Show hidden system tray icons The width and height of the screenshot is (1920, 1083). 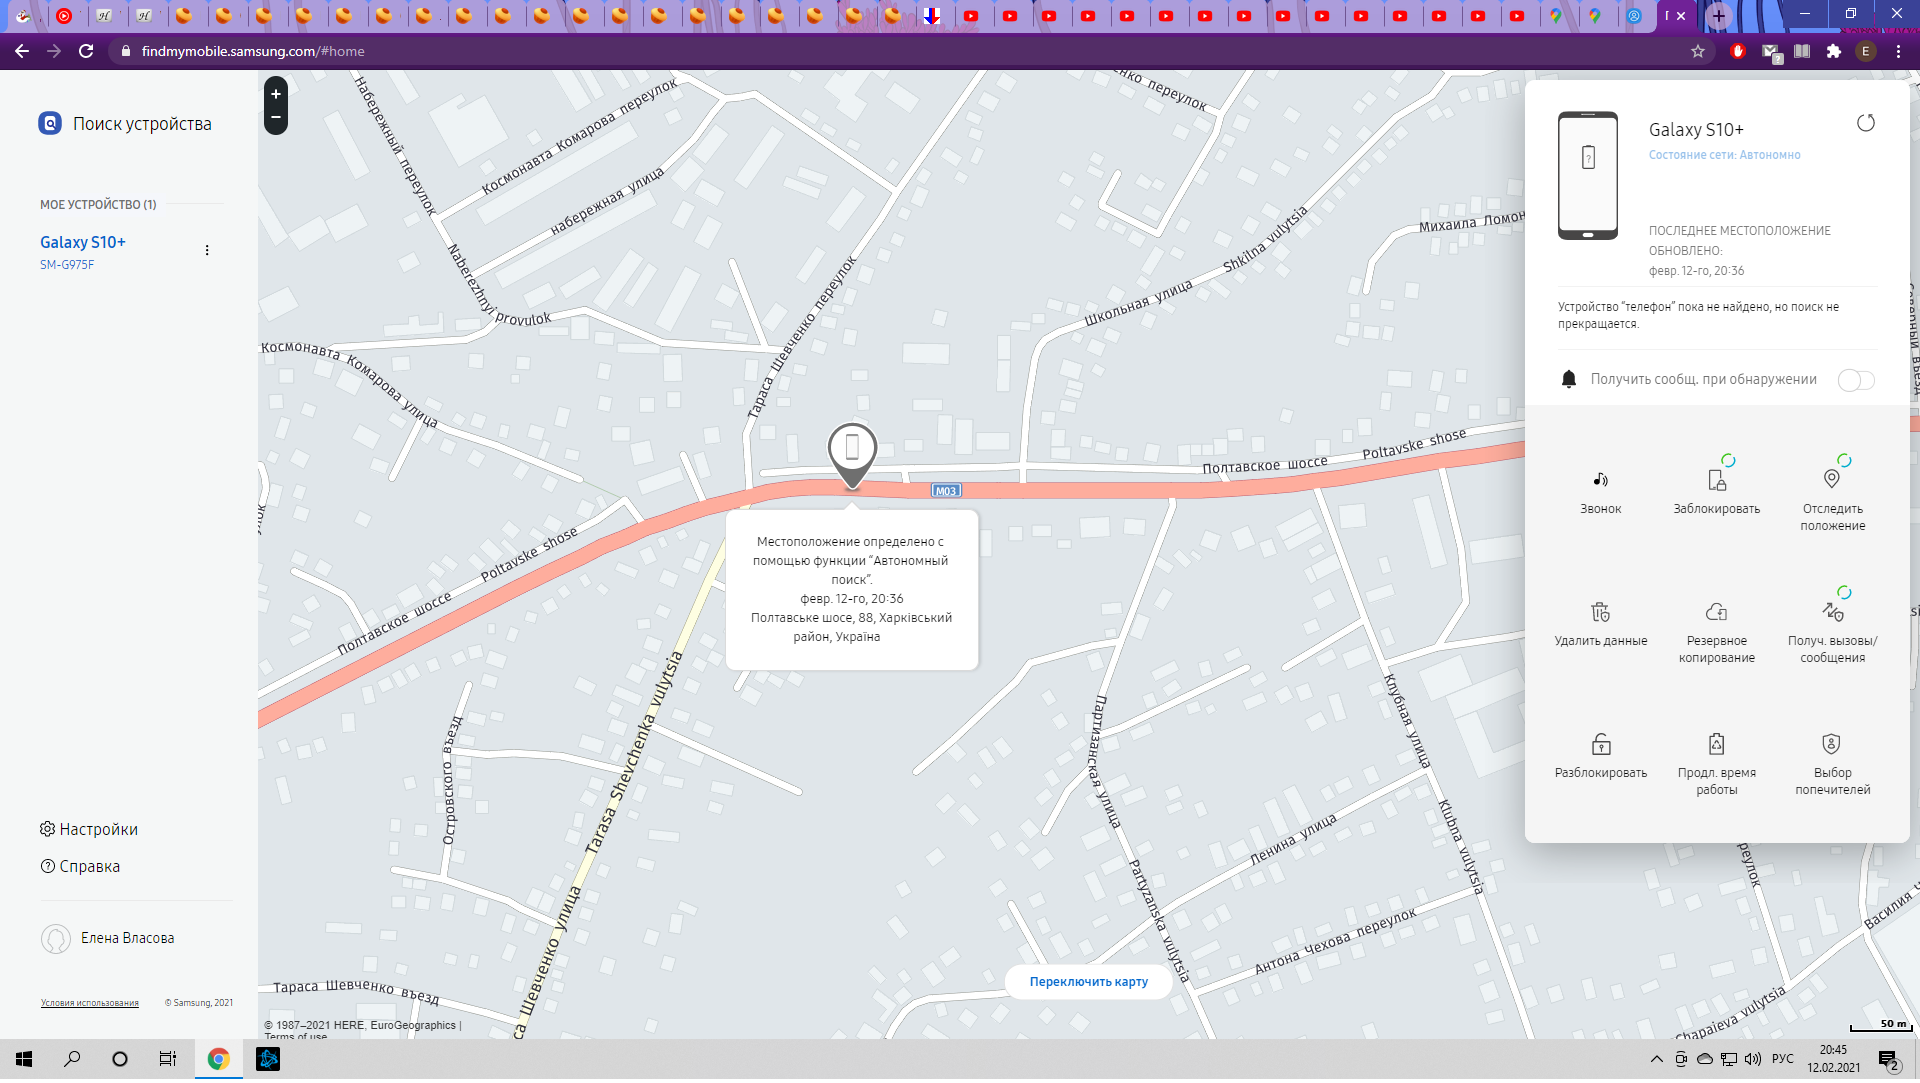click(1657, 1059)
